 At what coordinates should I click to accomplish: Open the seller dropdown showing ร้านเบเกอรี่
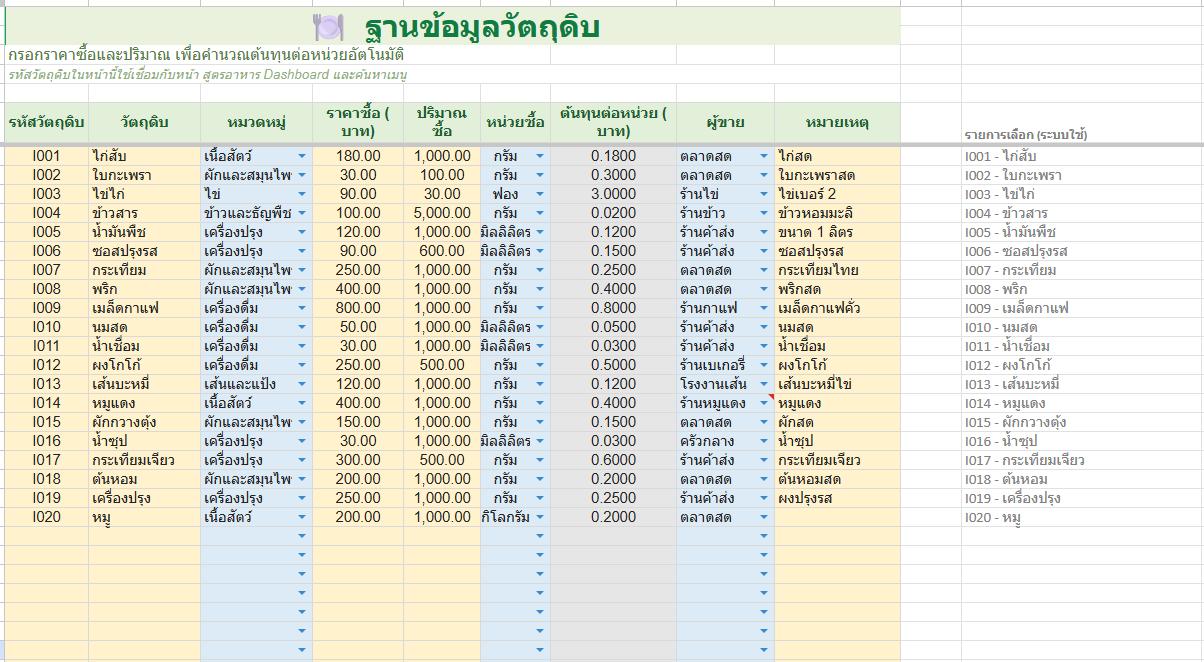click(x=764, y=365)
